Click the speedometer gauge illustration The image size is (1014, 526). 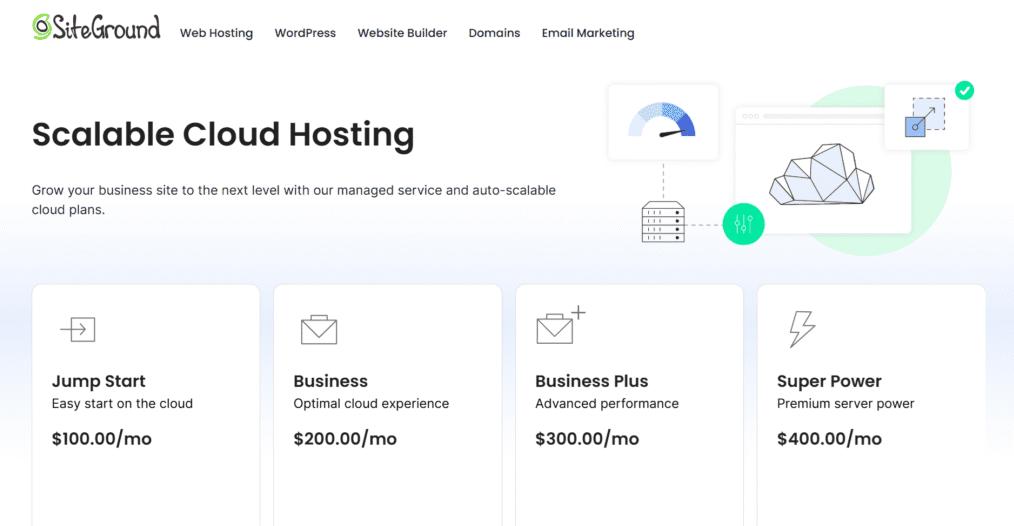pyautogui.click(x=663, y=122)
